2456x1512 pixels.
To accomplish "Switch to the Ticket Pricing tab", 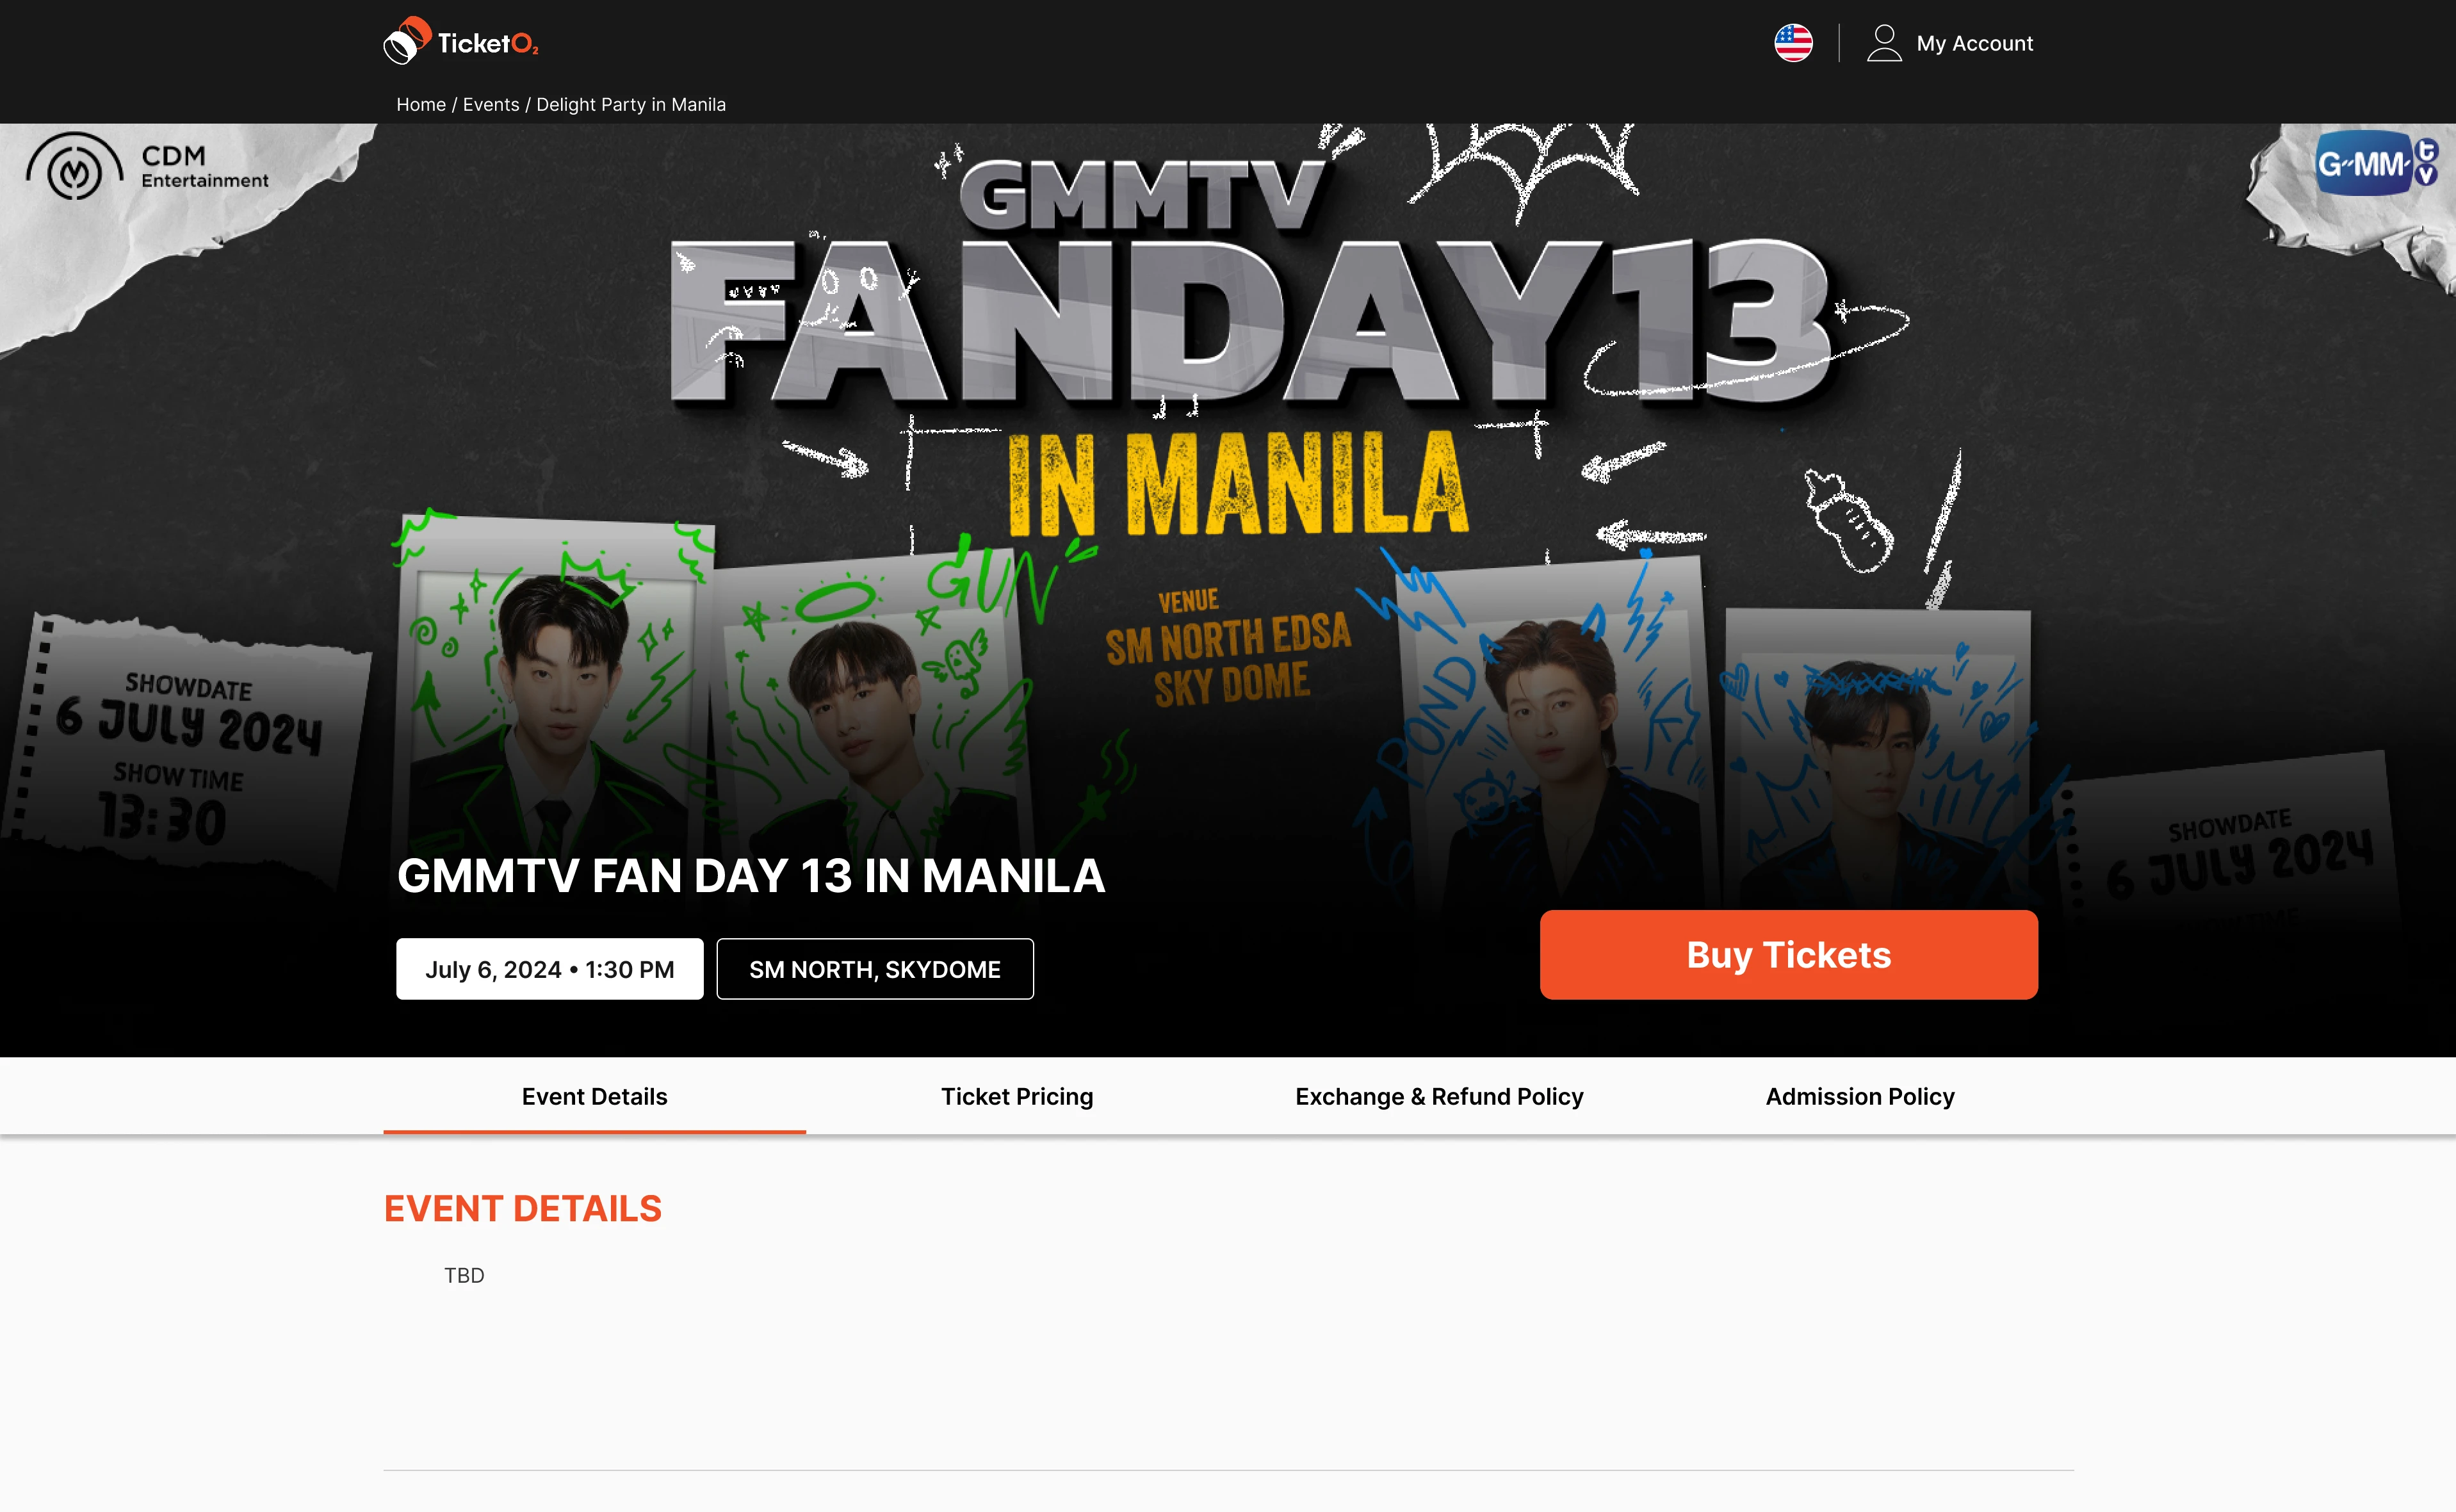I will 1017,1096.
